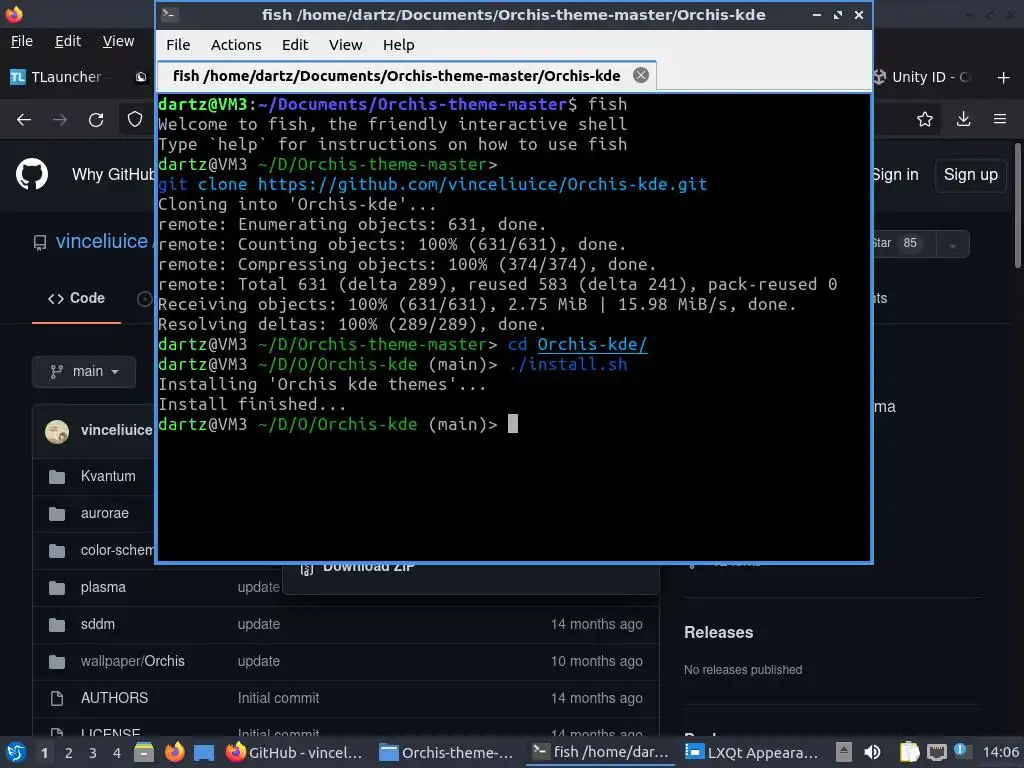Click the vinceliuice avatar in commit row
This screenshot has width=1024, height=768.
(x=57, y=431)
